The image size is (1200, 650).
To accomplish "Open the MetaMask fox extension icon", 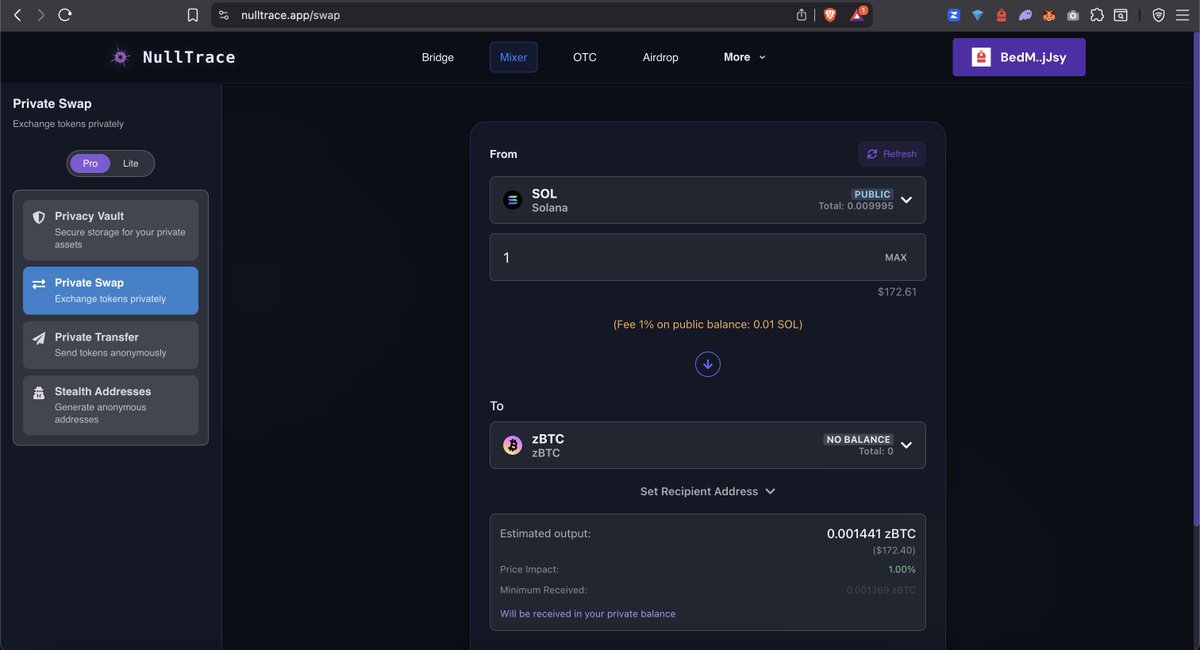I will [x=1049, y=15].
